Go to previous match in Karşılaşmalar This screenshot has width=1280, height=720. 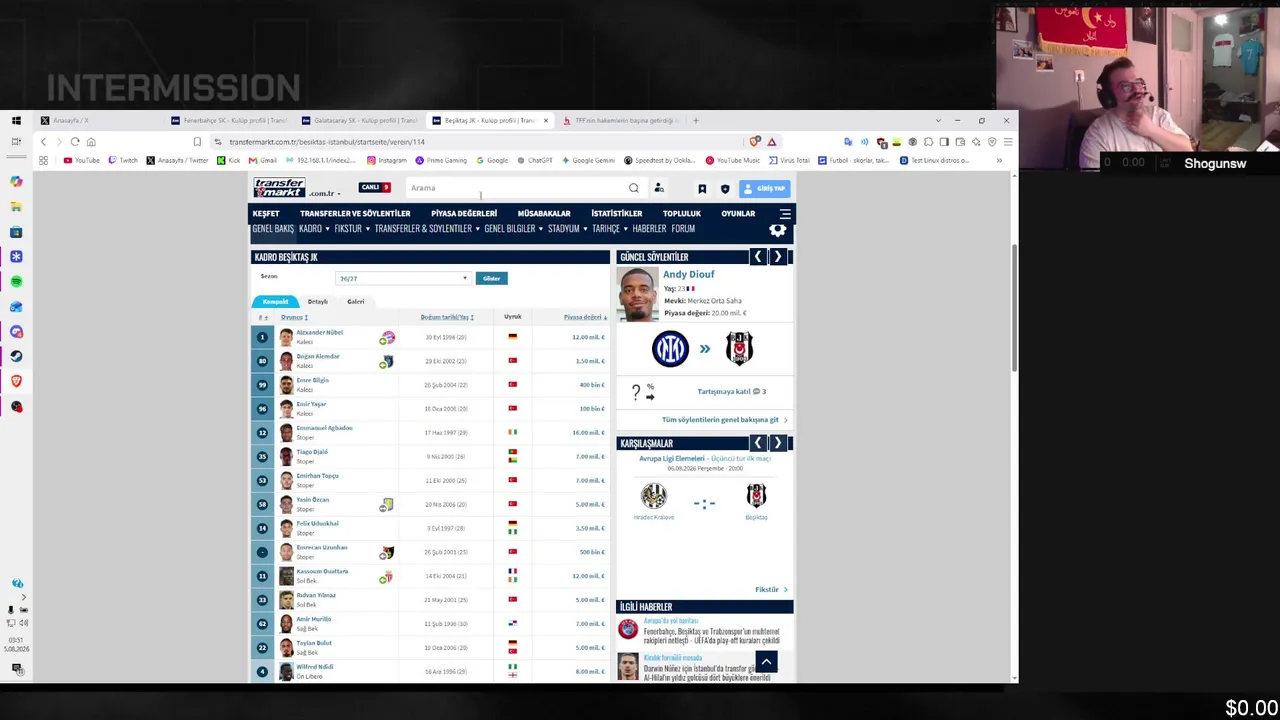(758, 443)
